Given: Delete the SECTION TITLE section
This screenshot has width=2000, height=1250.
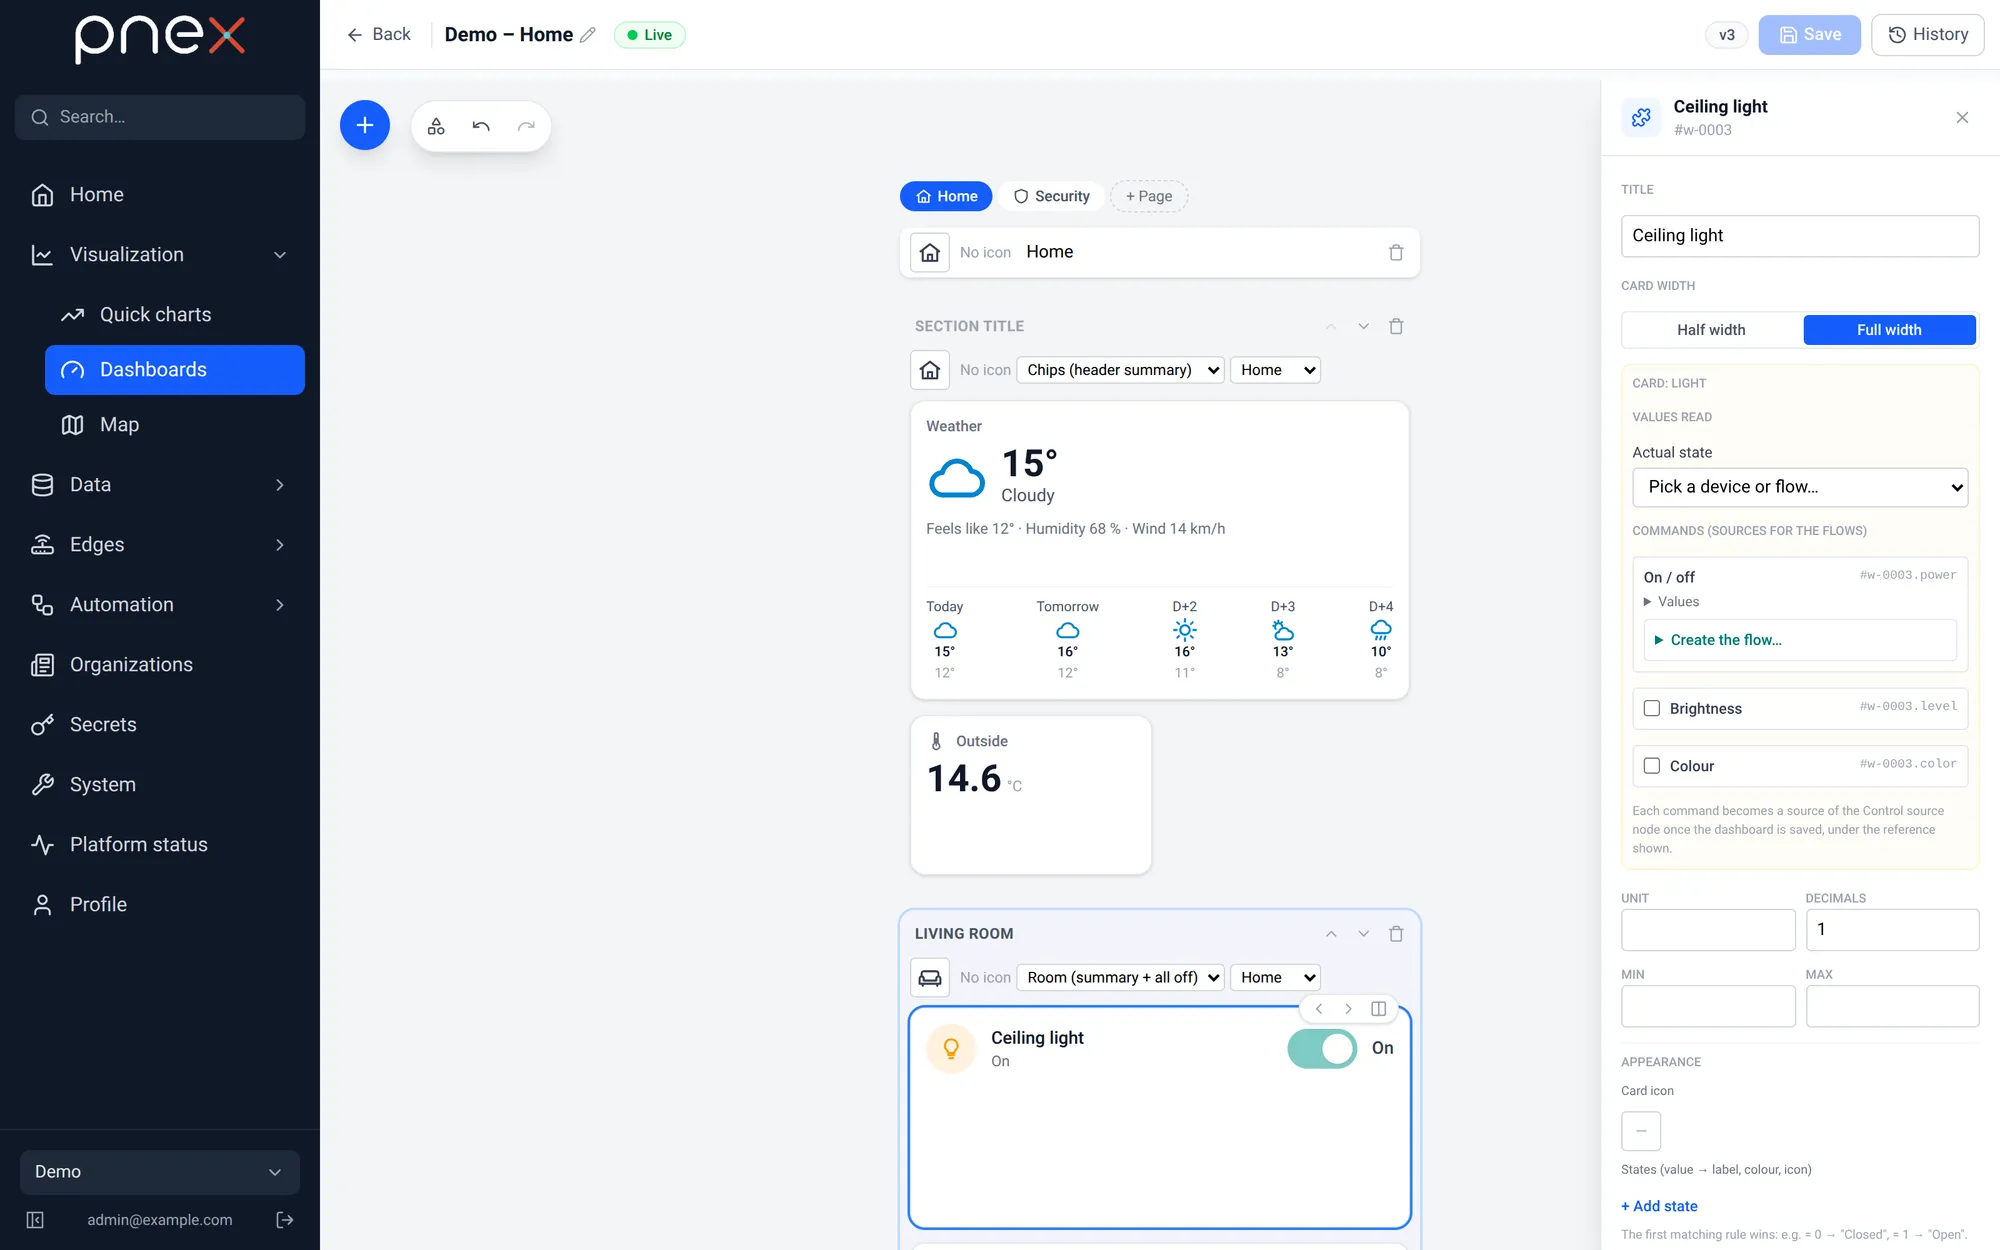Looking at the screenshot, I should [1396, 326].
